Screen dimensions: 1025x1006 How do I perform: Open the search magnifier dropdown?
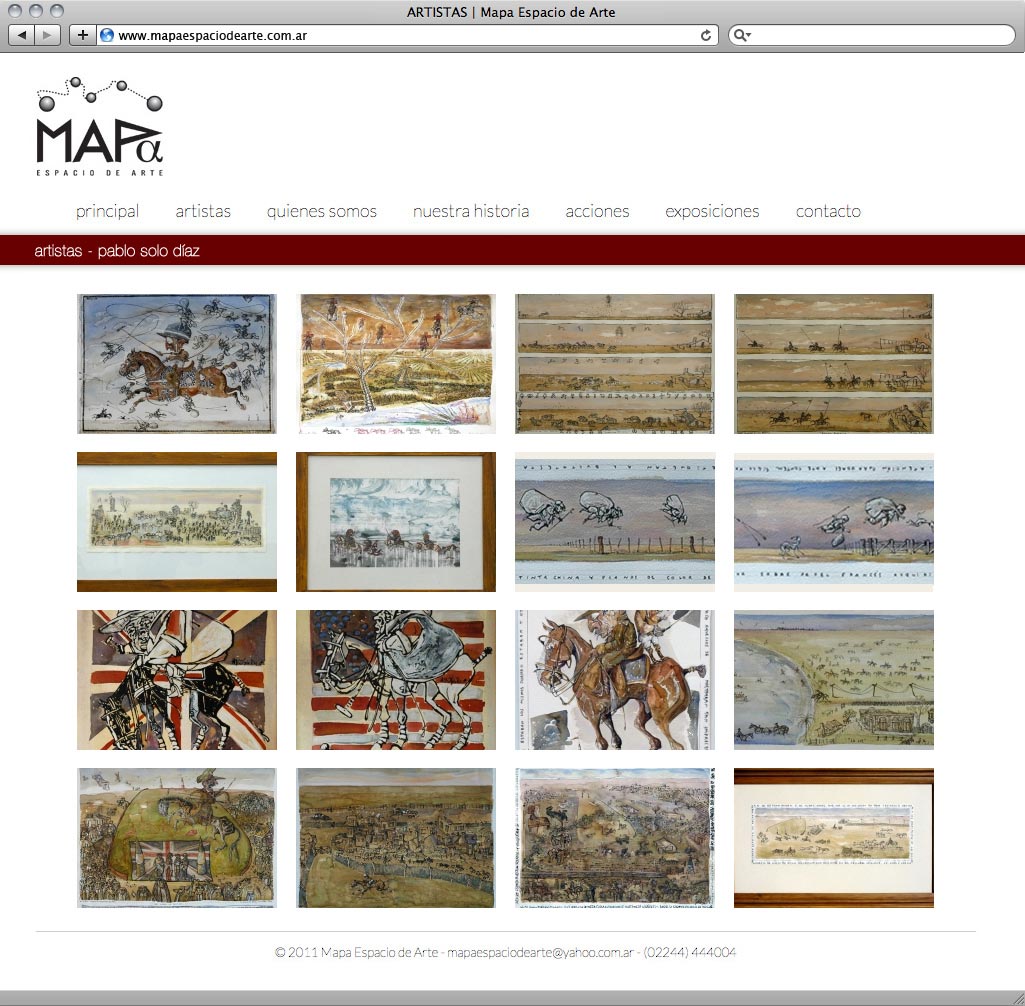pyautogui.click(x=741, y=35)
